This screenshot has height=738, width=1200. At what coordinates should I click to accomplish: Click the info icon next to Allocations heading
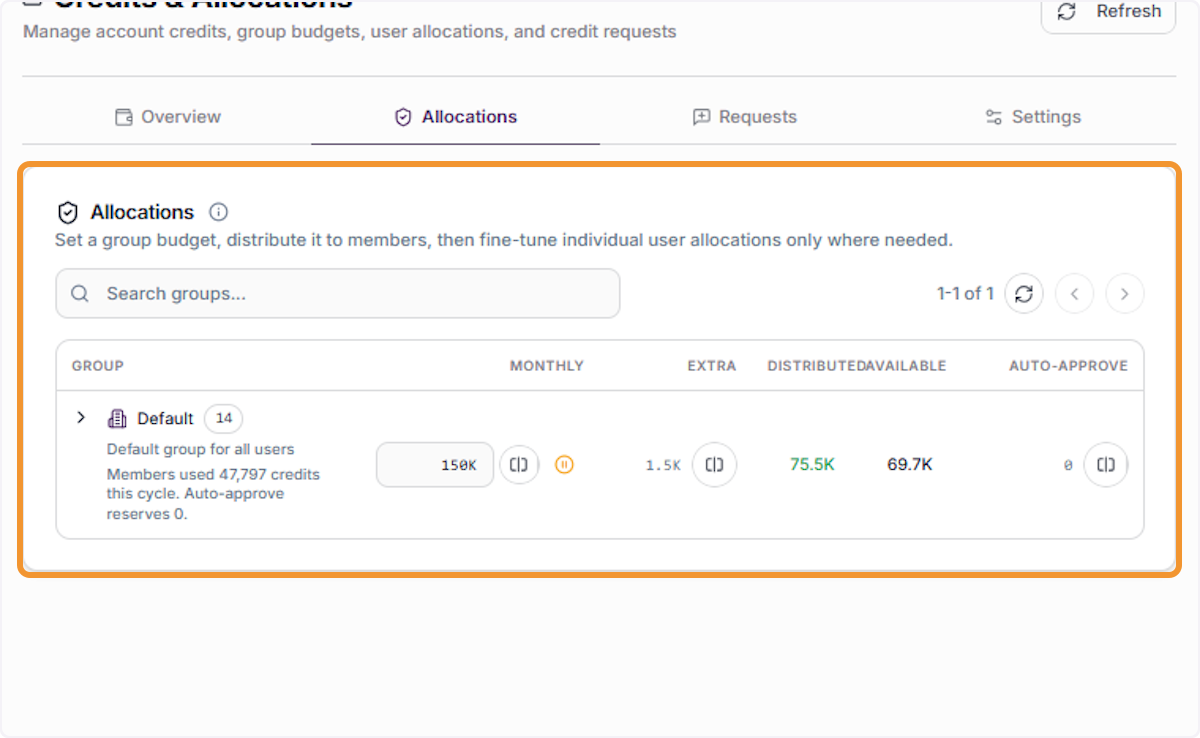click(x=218, y=212)
